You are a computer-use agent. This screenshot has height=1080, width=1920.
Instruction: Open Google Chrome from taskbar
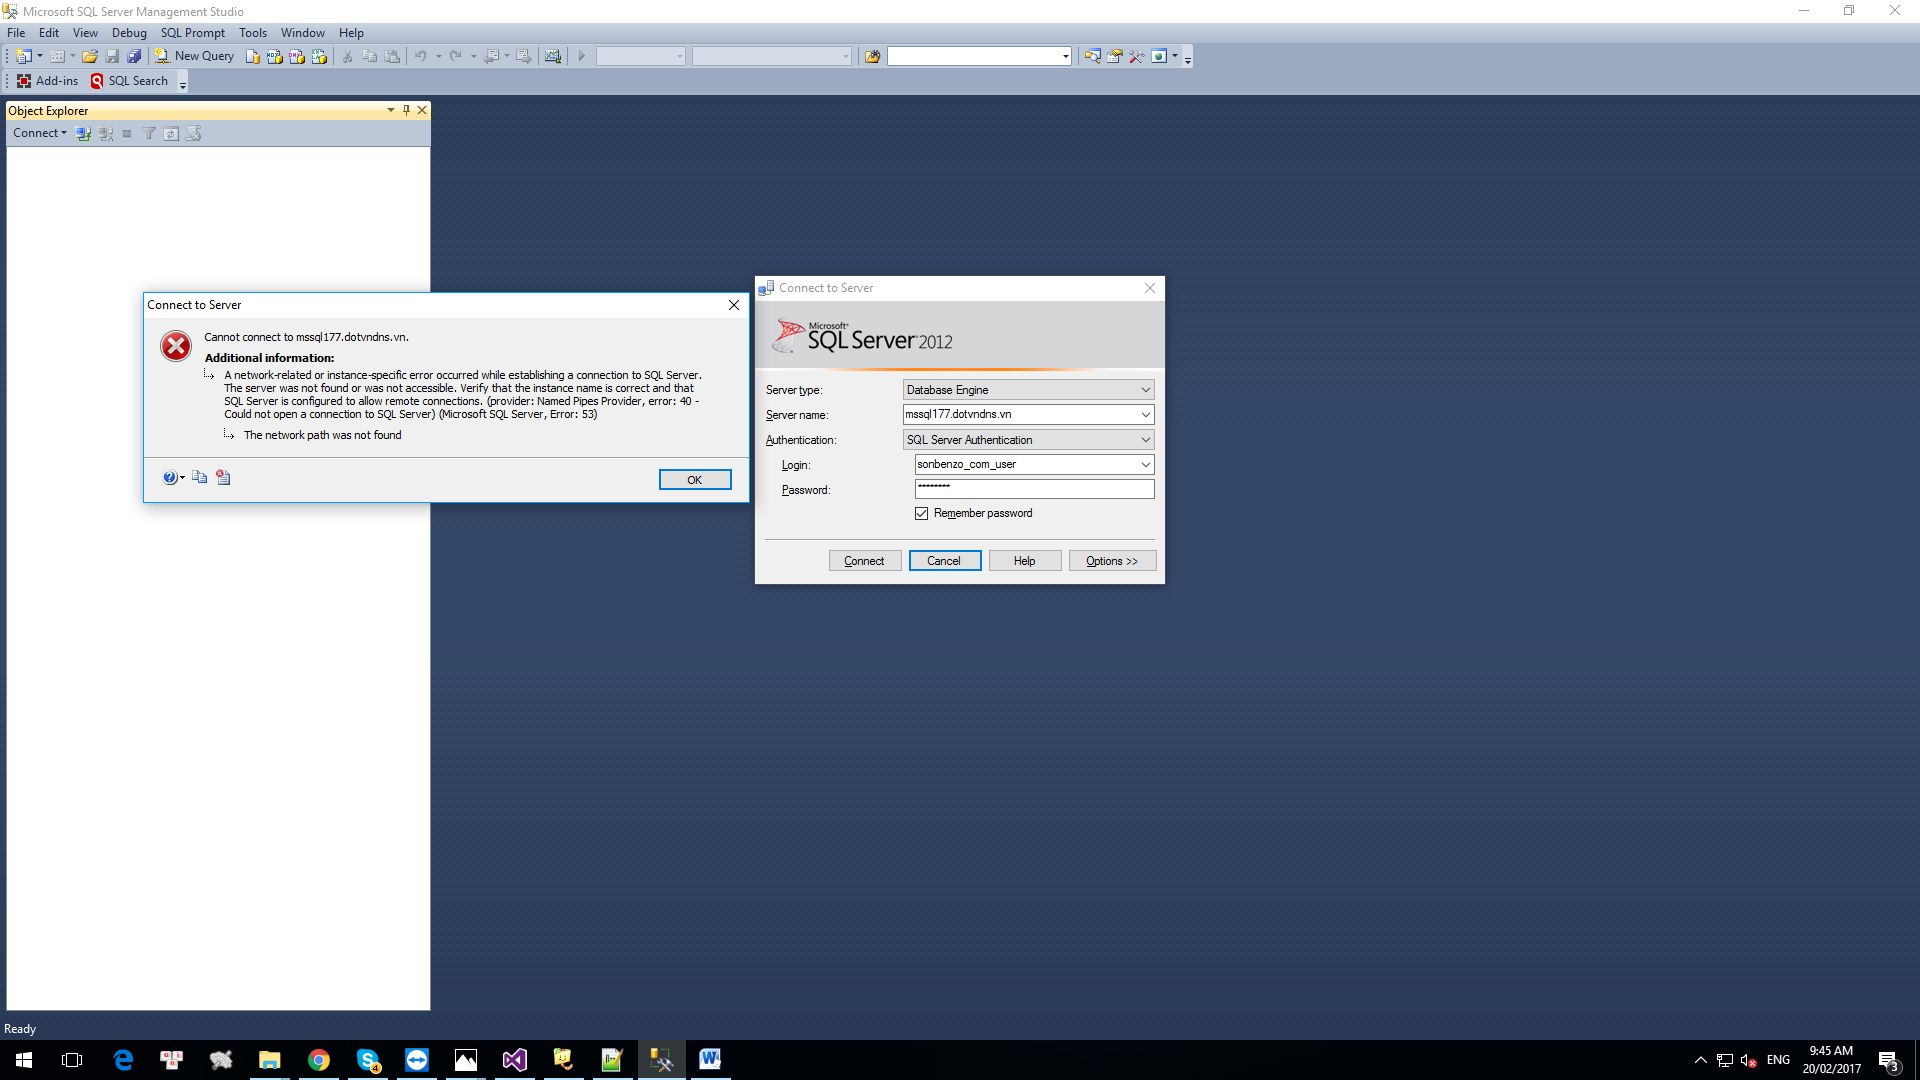click(x=319, y=1060)
